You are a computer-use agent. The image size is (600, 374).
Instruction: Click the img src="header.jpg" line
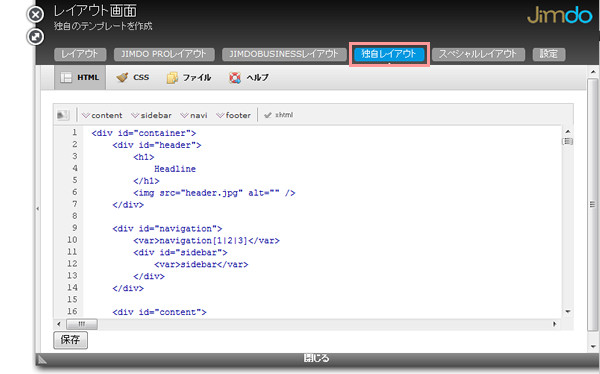tap(214, 193)
